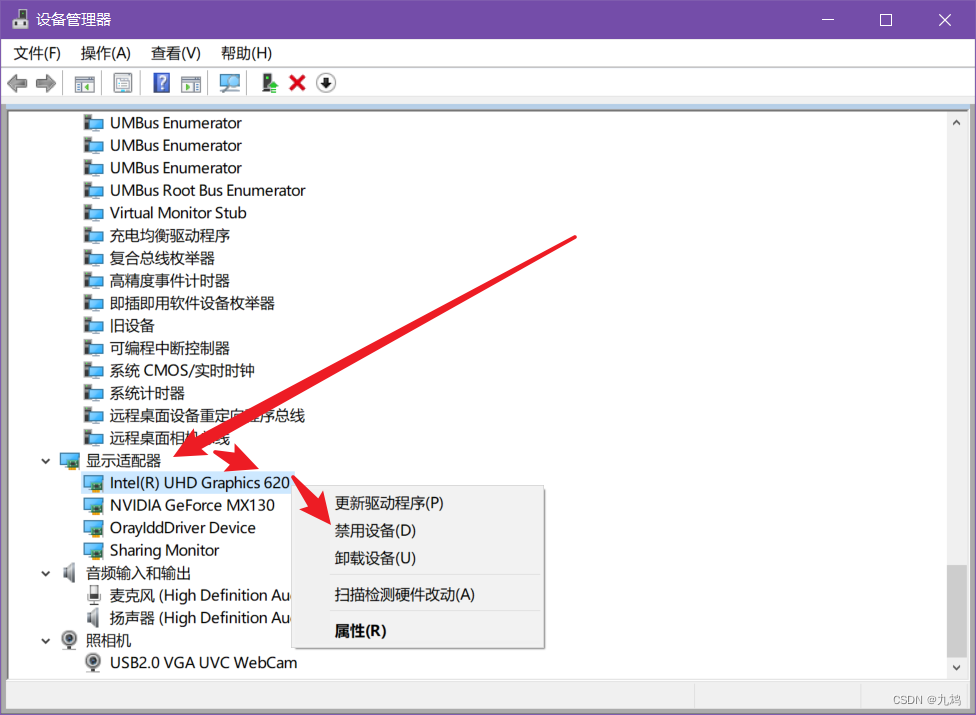Select the 高精度事件计时器 entry
Viewport: 976px width, 715px height.
[x=170, y=281]
